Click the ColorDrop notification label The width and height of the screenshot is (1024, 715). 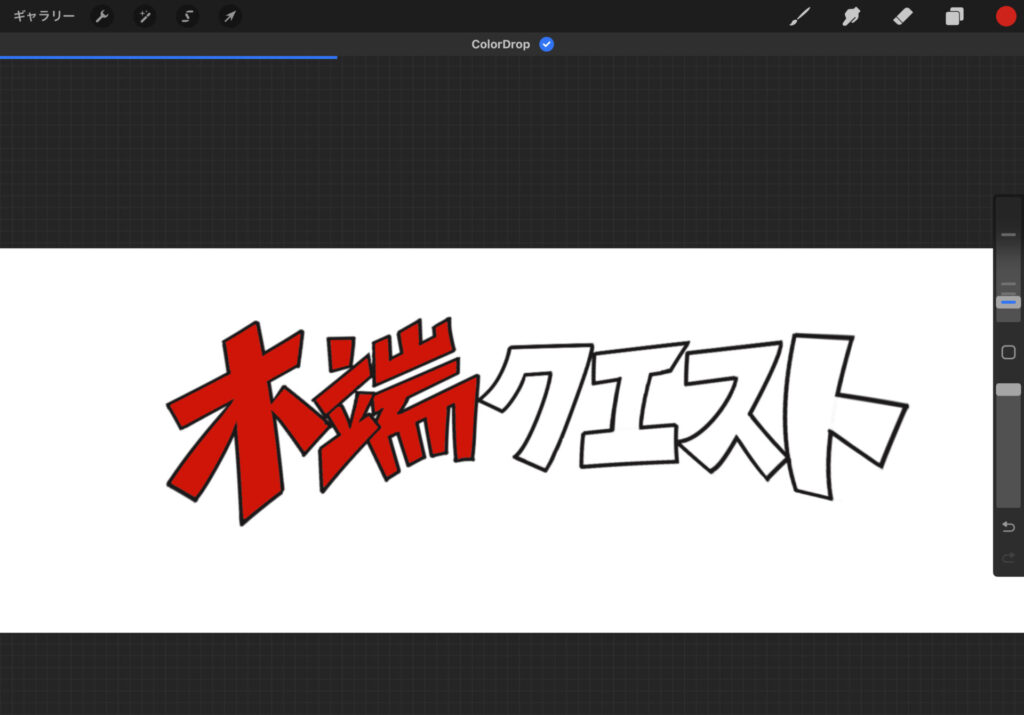[x=500, y=44]
